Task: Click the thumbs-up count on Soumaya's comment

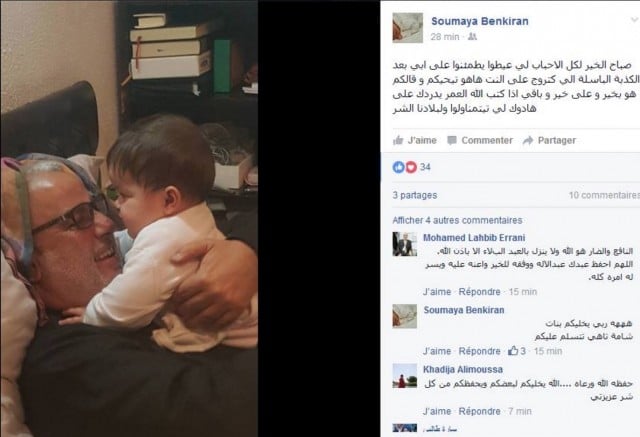Action: pyautogui.click(x=517, y=351)
